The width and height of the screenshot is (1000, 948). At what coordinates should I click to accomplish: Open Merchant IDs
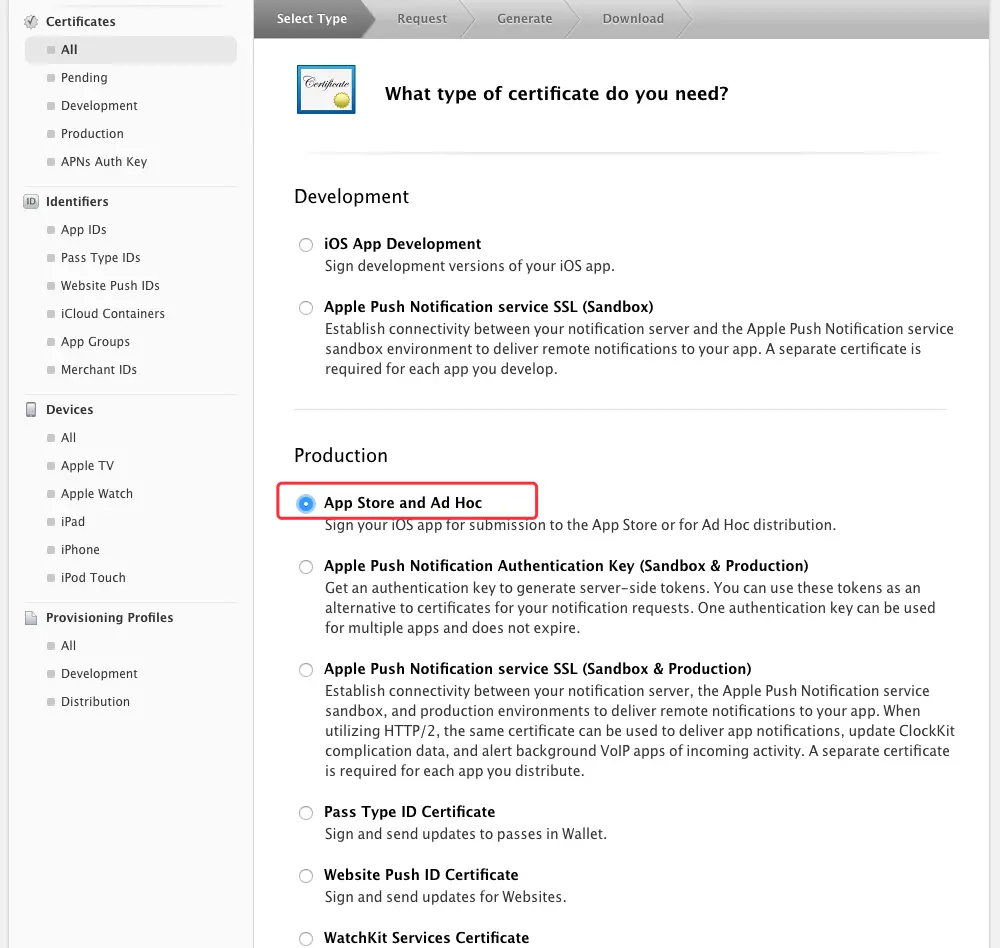pyautogui.click(x=99, y=370)
